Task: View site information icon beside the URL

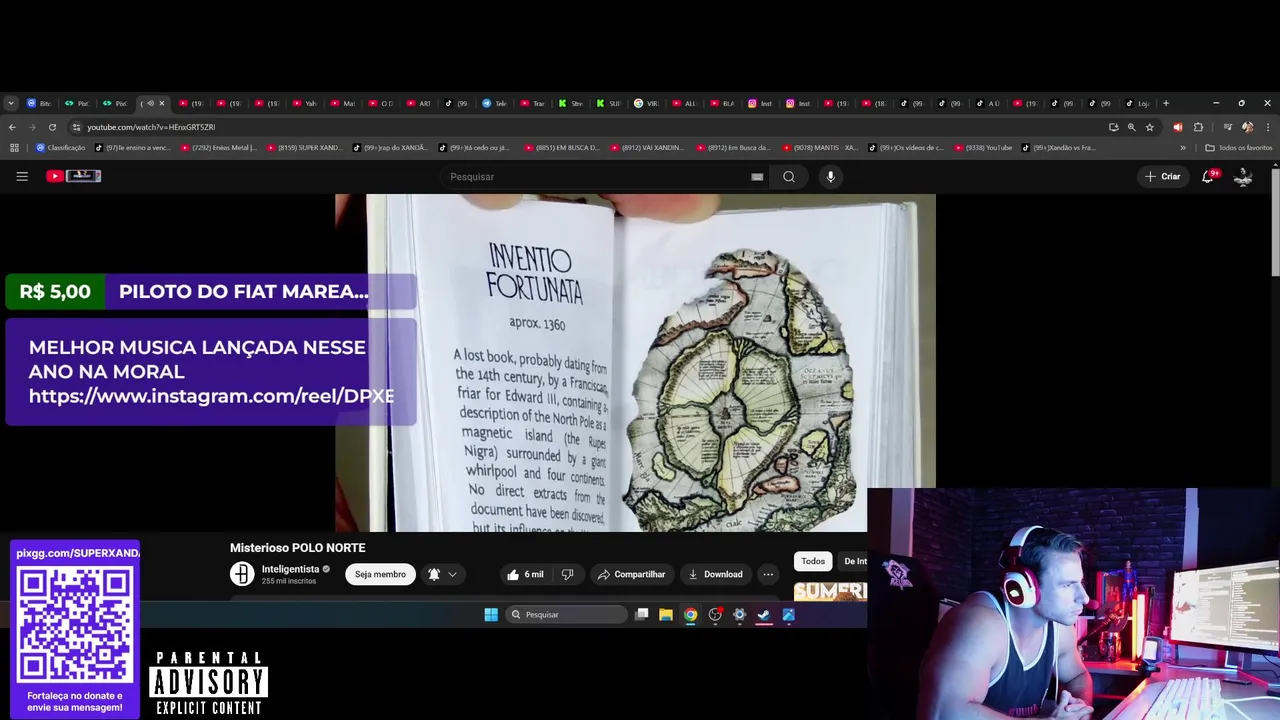Action: point(76,127)
